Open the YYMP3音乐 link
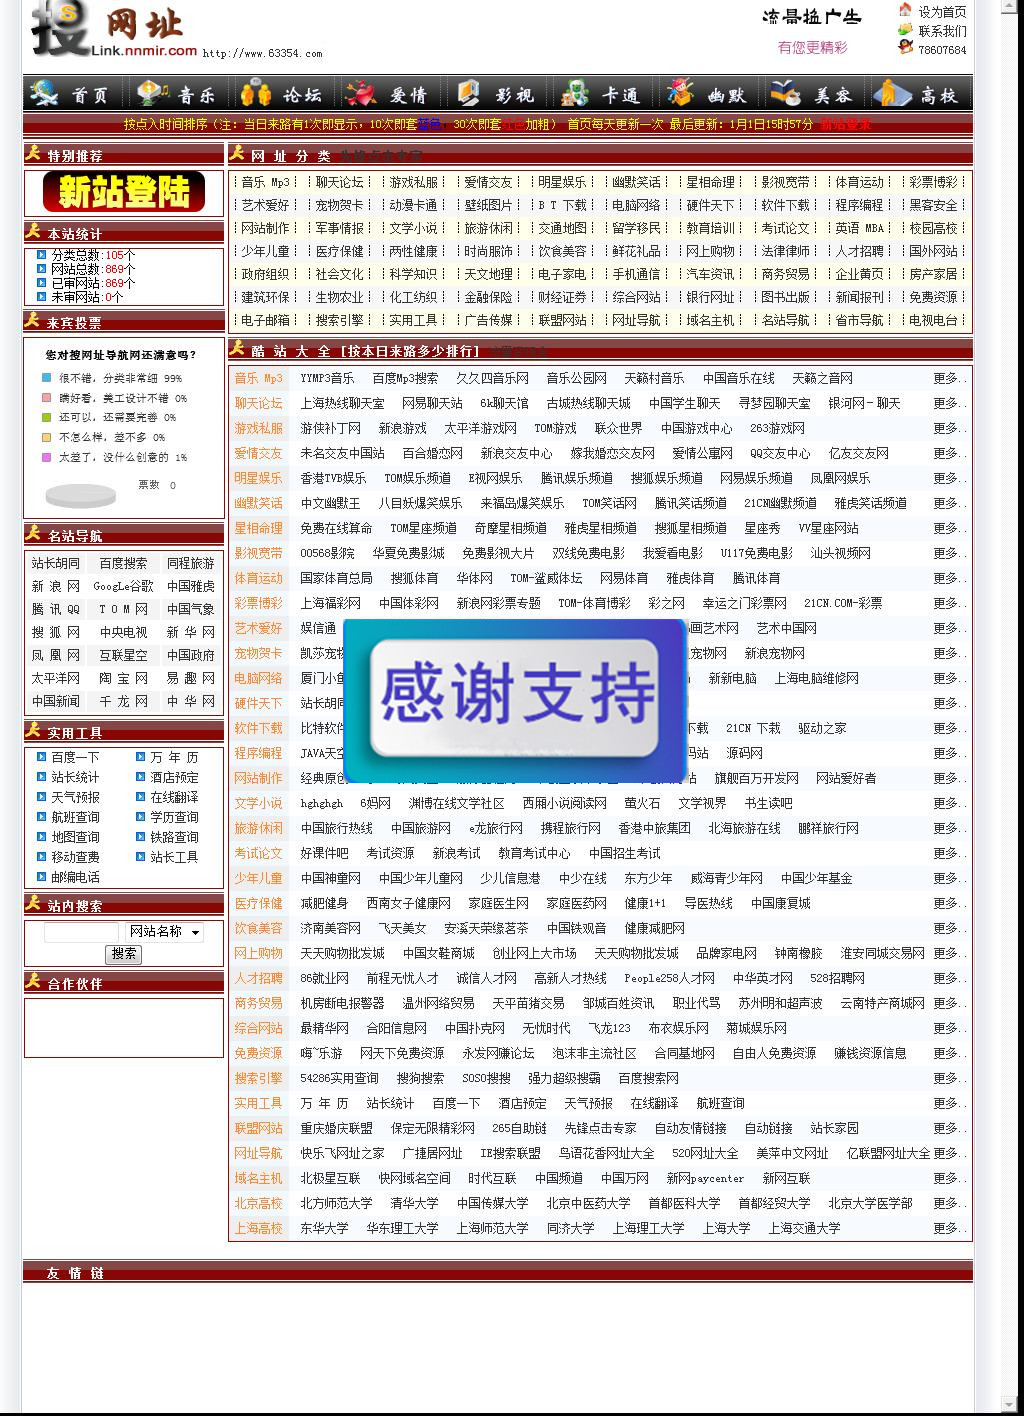The image size is (1024, 1416). [x=327, y=378]
